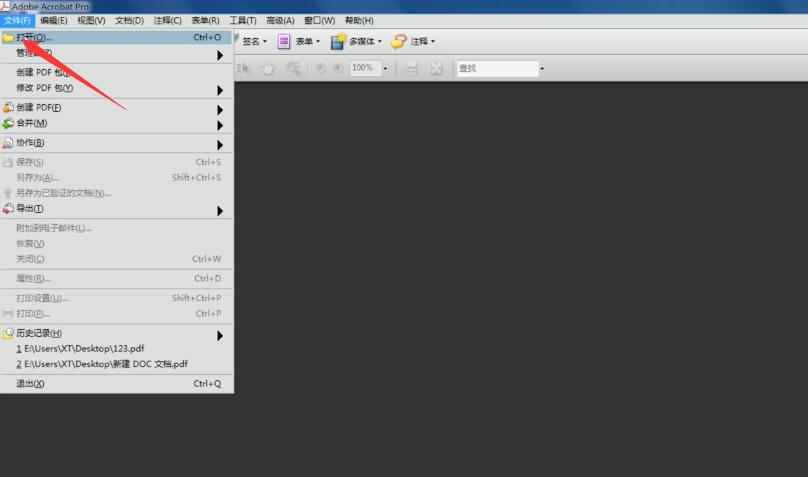Open the 文档(D) menu
Screen dimensions: 808x477
tap(129, 21)
